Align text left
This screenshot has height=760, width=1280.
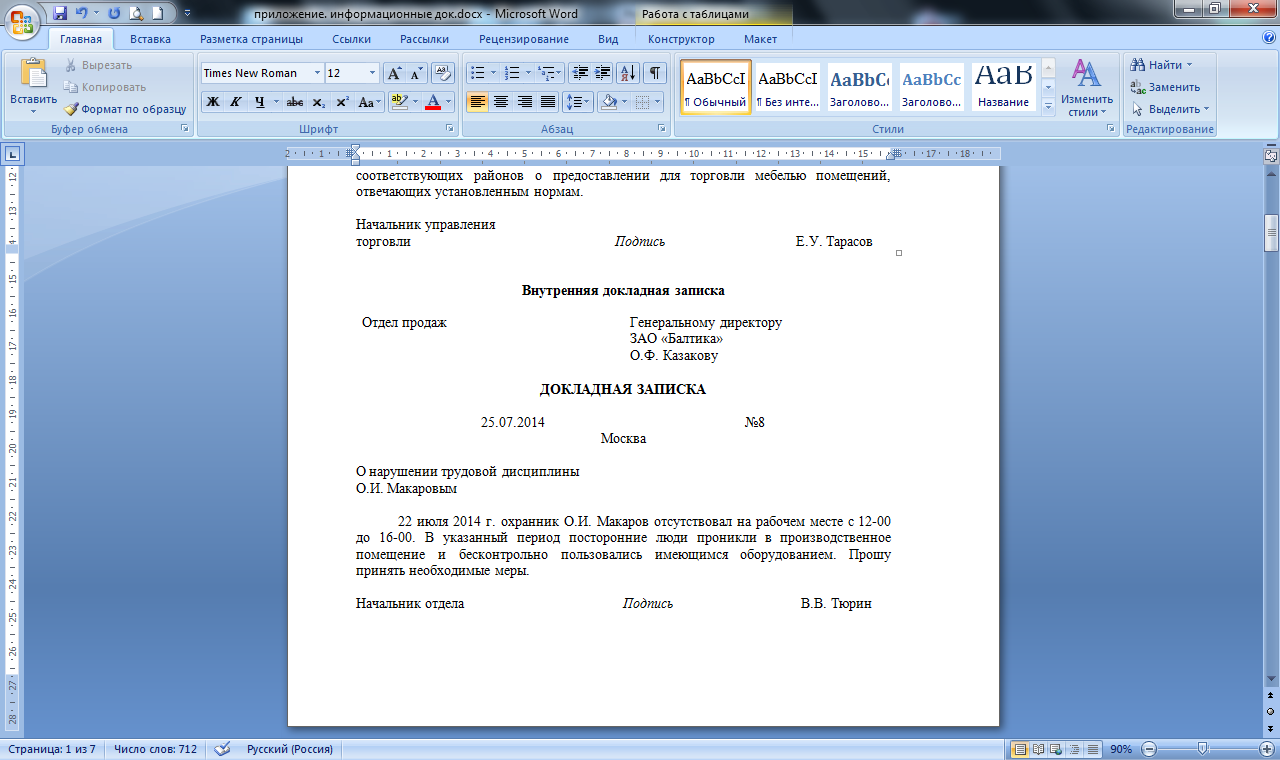tap(478, 102)
